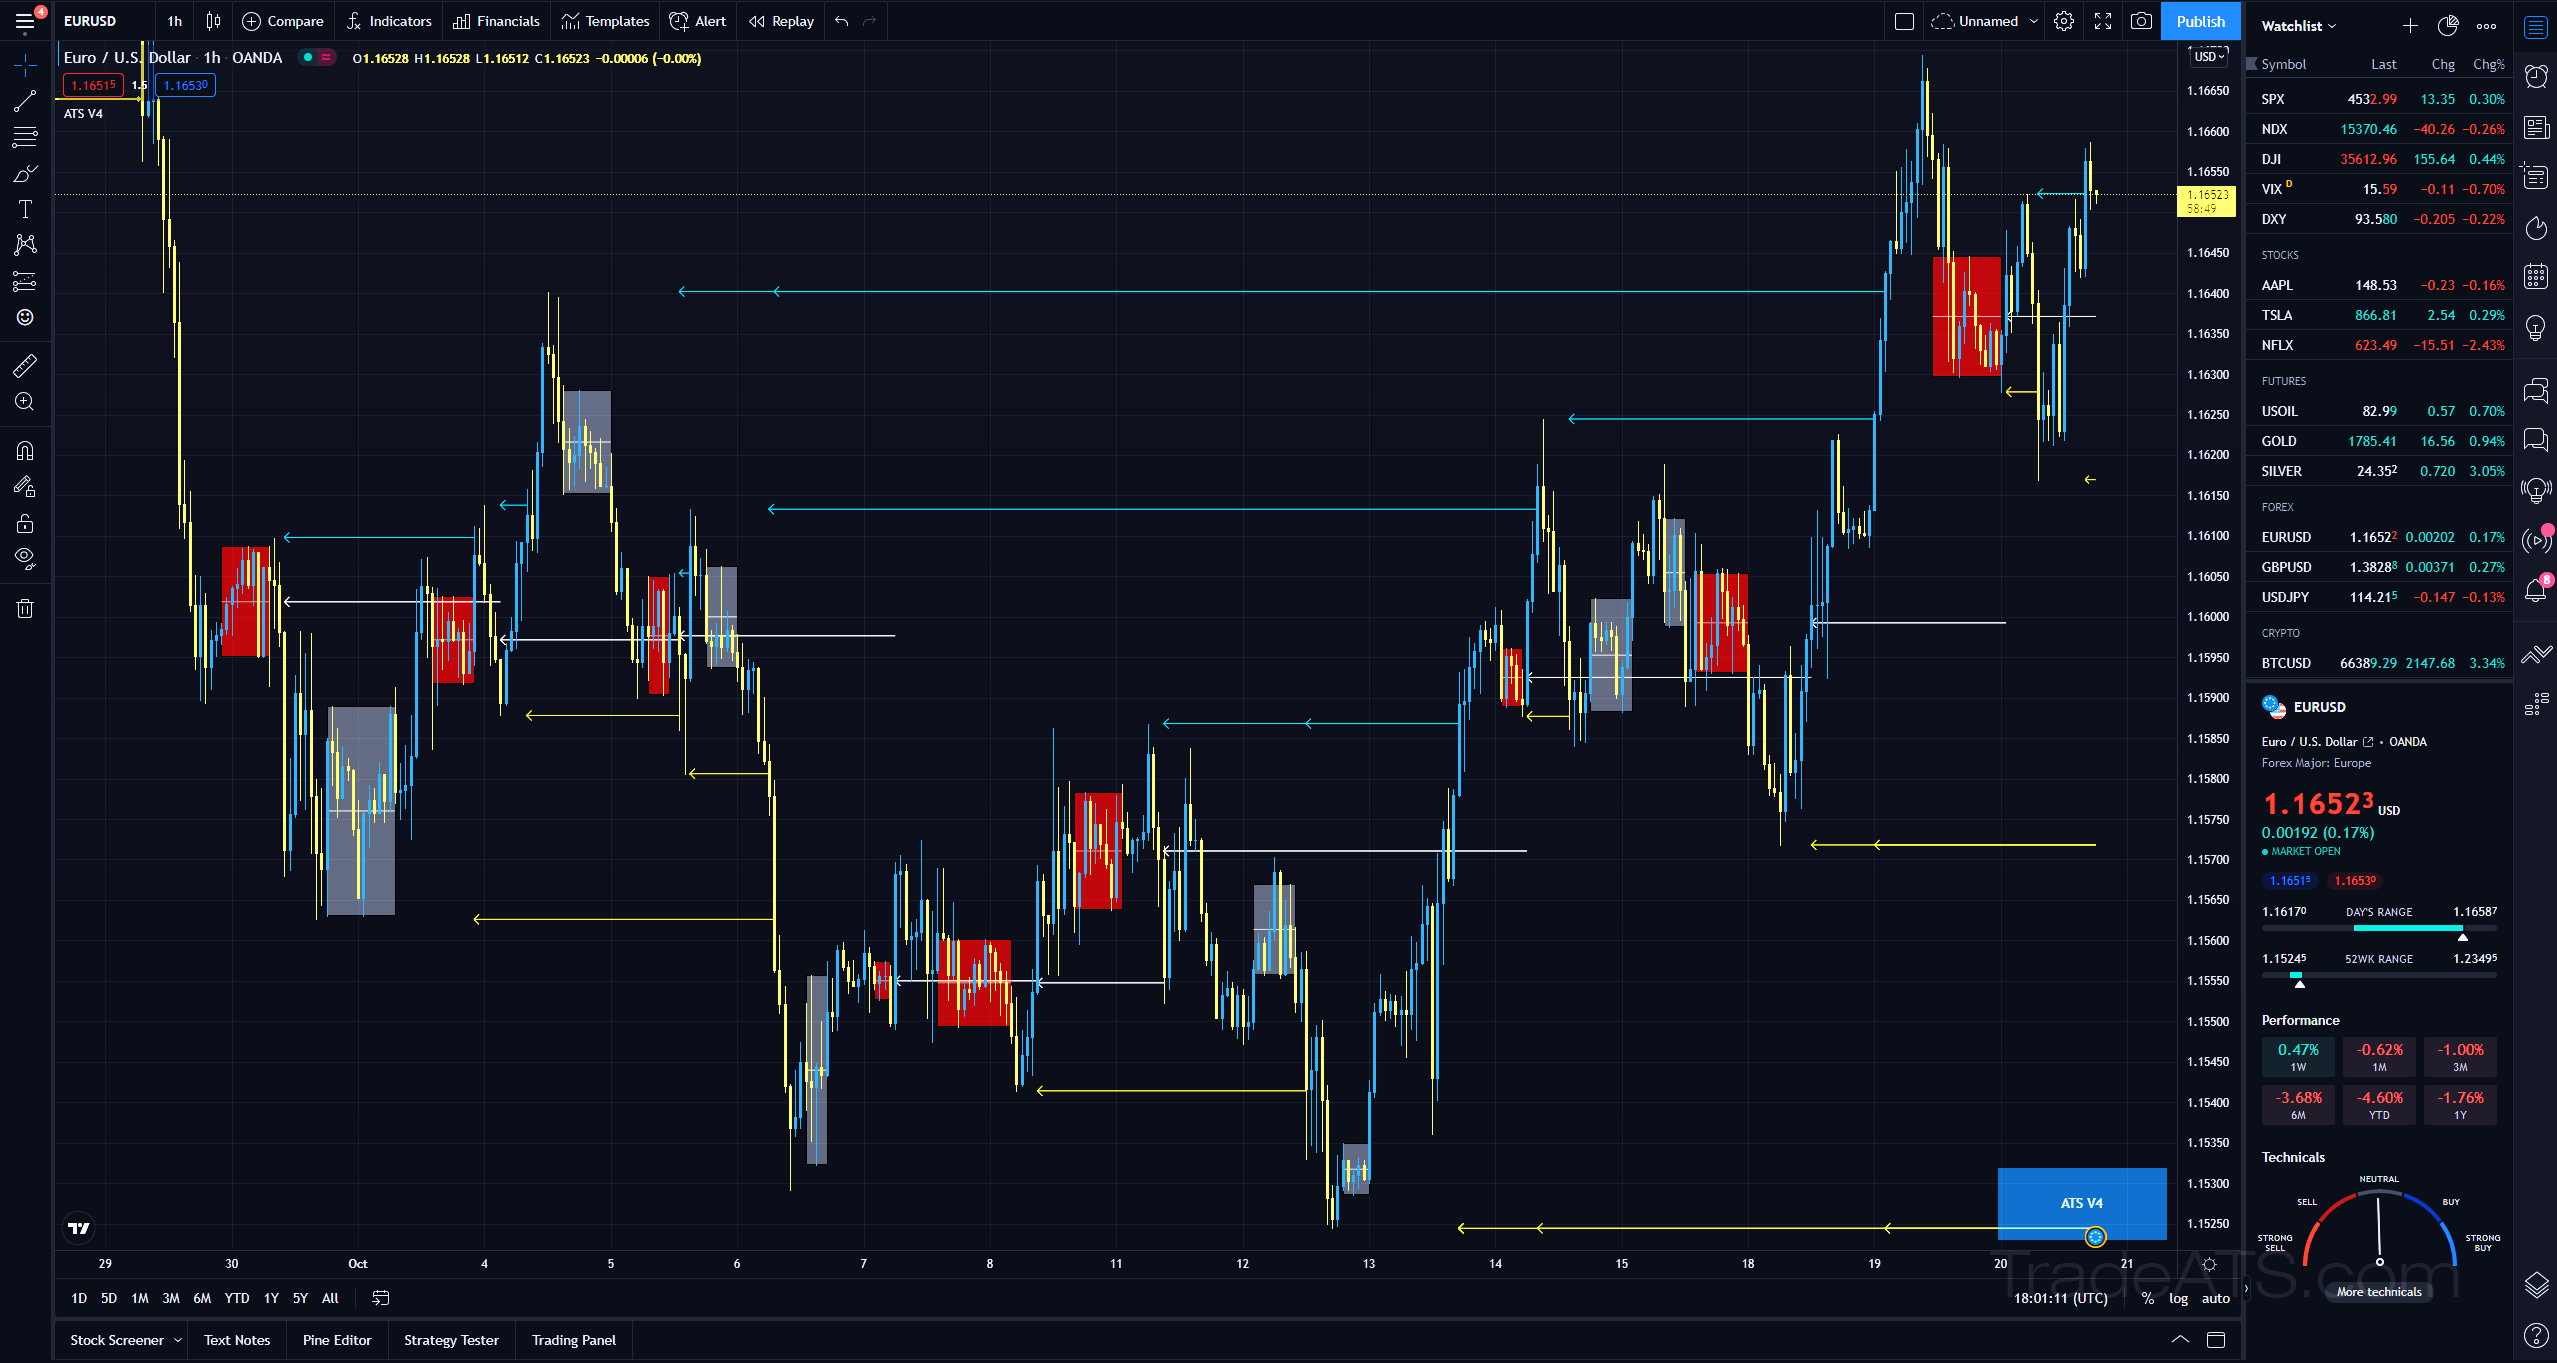Select the Trend Line drawing tool
The image size is (2557, 1363).
pos(25,101)
